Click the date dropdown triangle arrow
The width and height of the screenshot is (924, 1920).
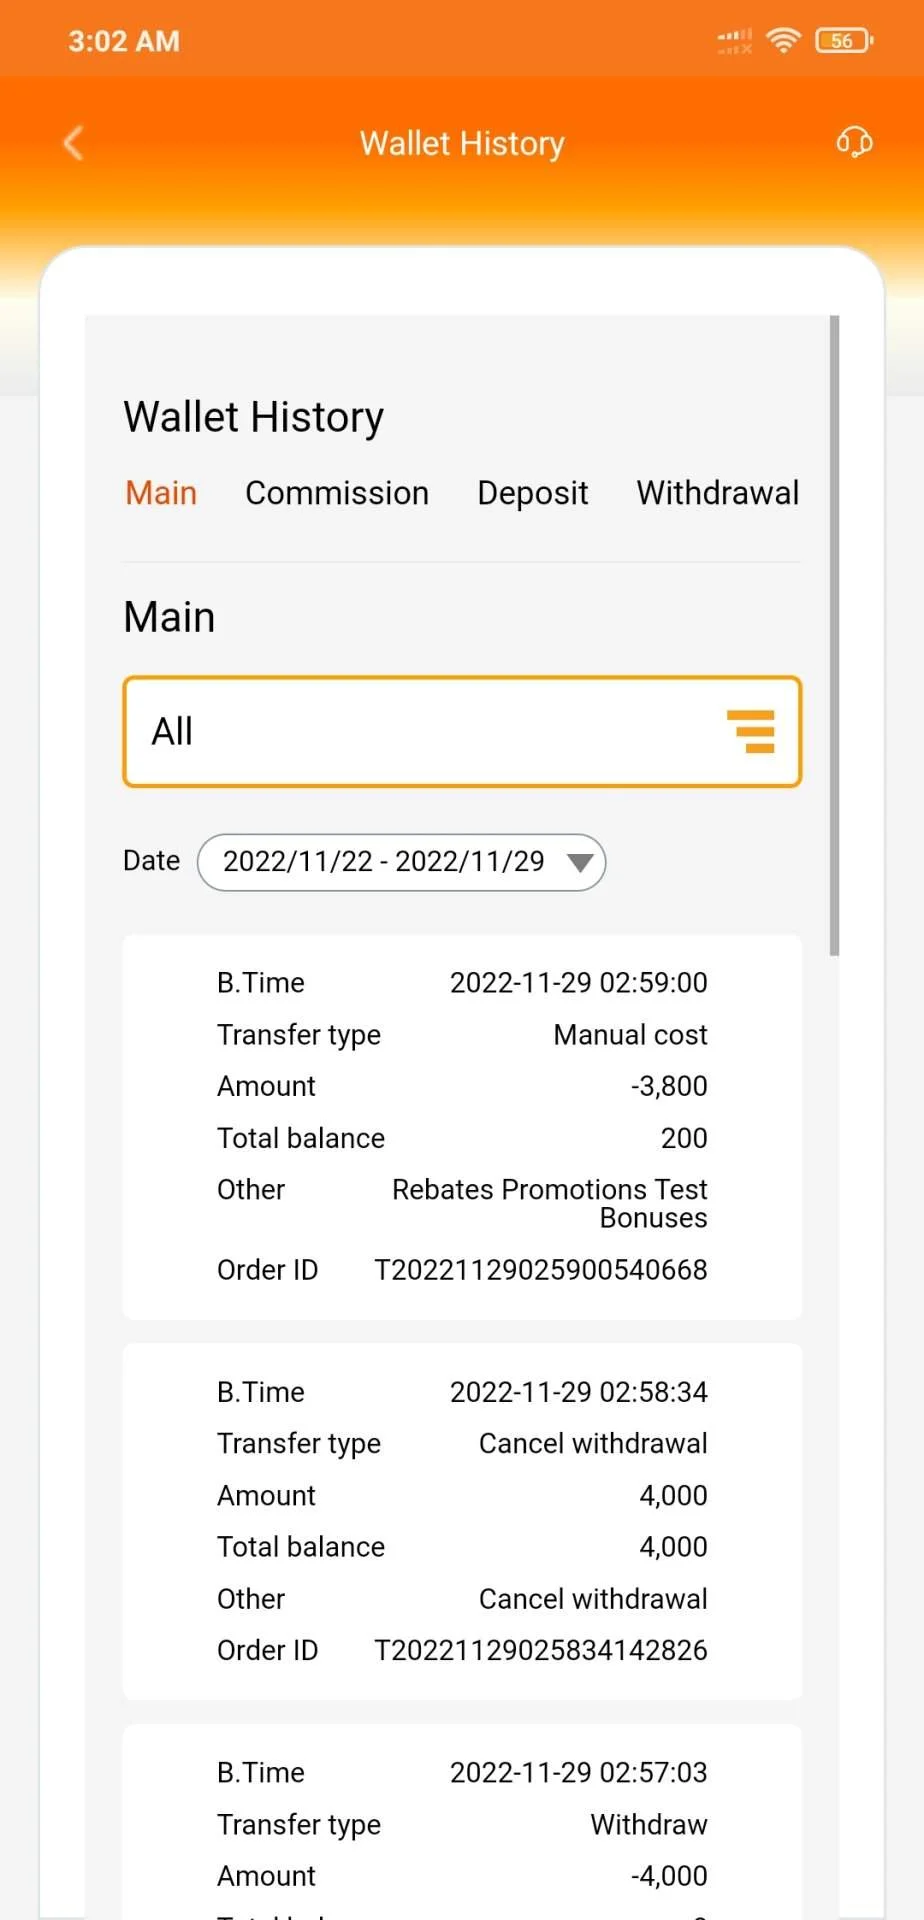(x=580, y=862)
